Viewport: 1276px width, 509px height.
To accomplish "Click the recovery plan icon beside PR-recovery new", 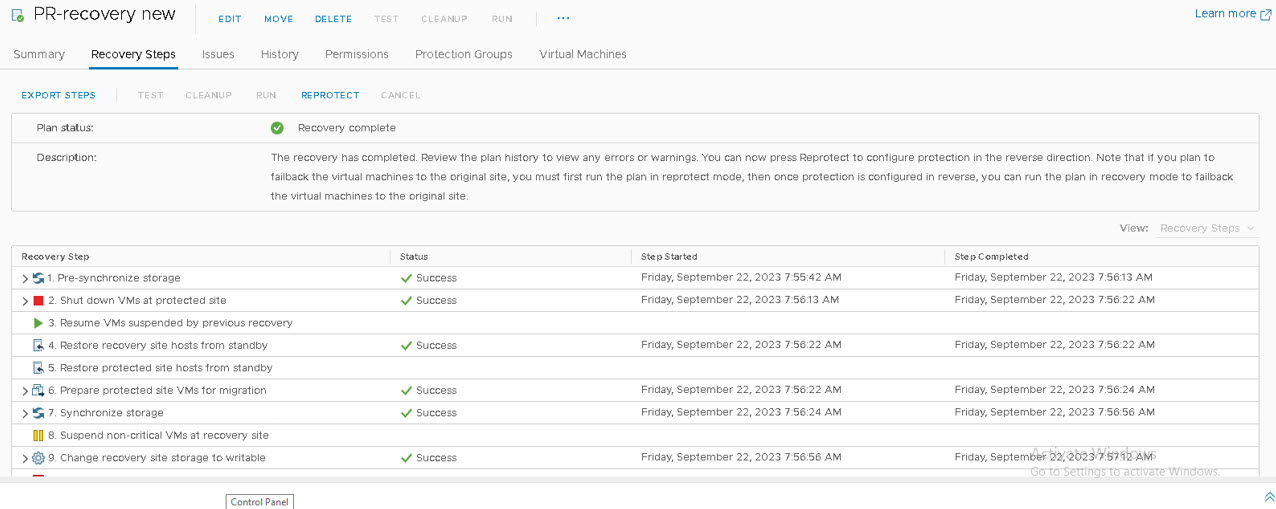I will (18, 16).
